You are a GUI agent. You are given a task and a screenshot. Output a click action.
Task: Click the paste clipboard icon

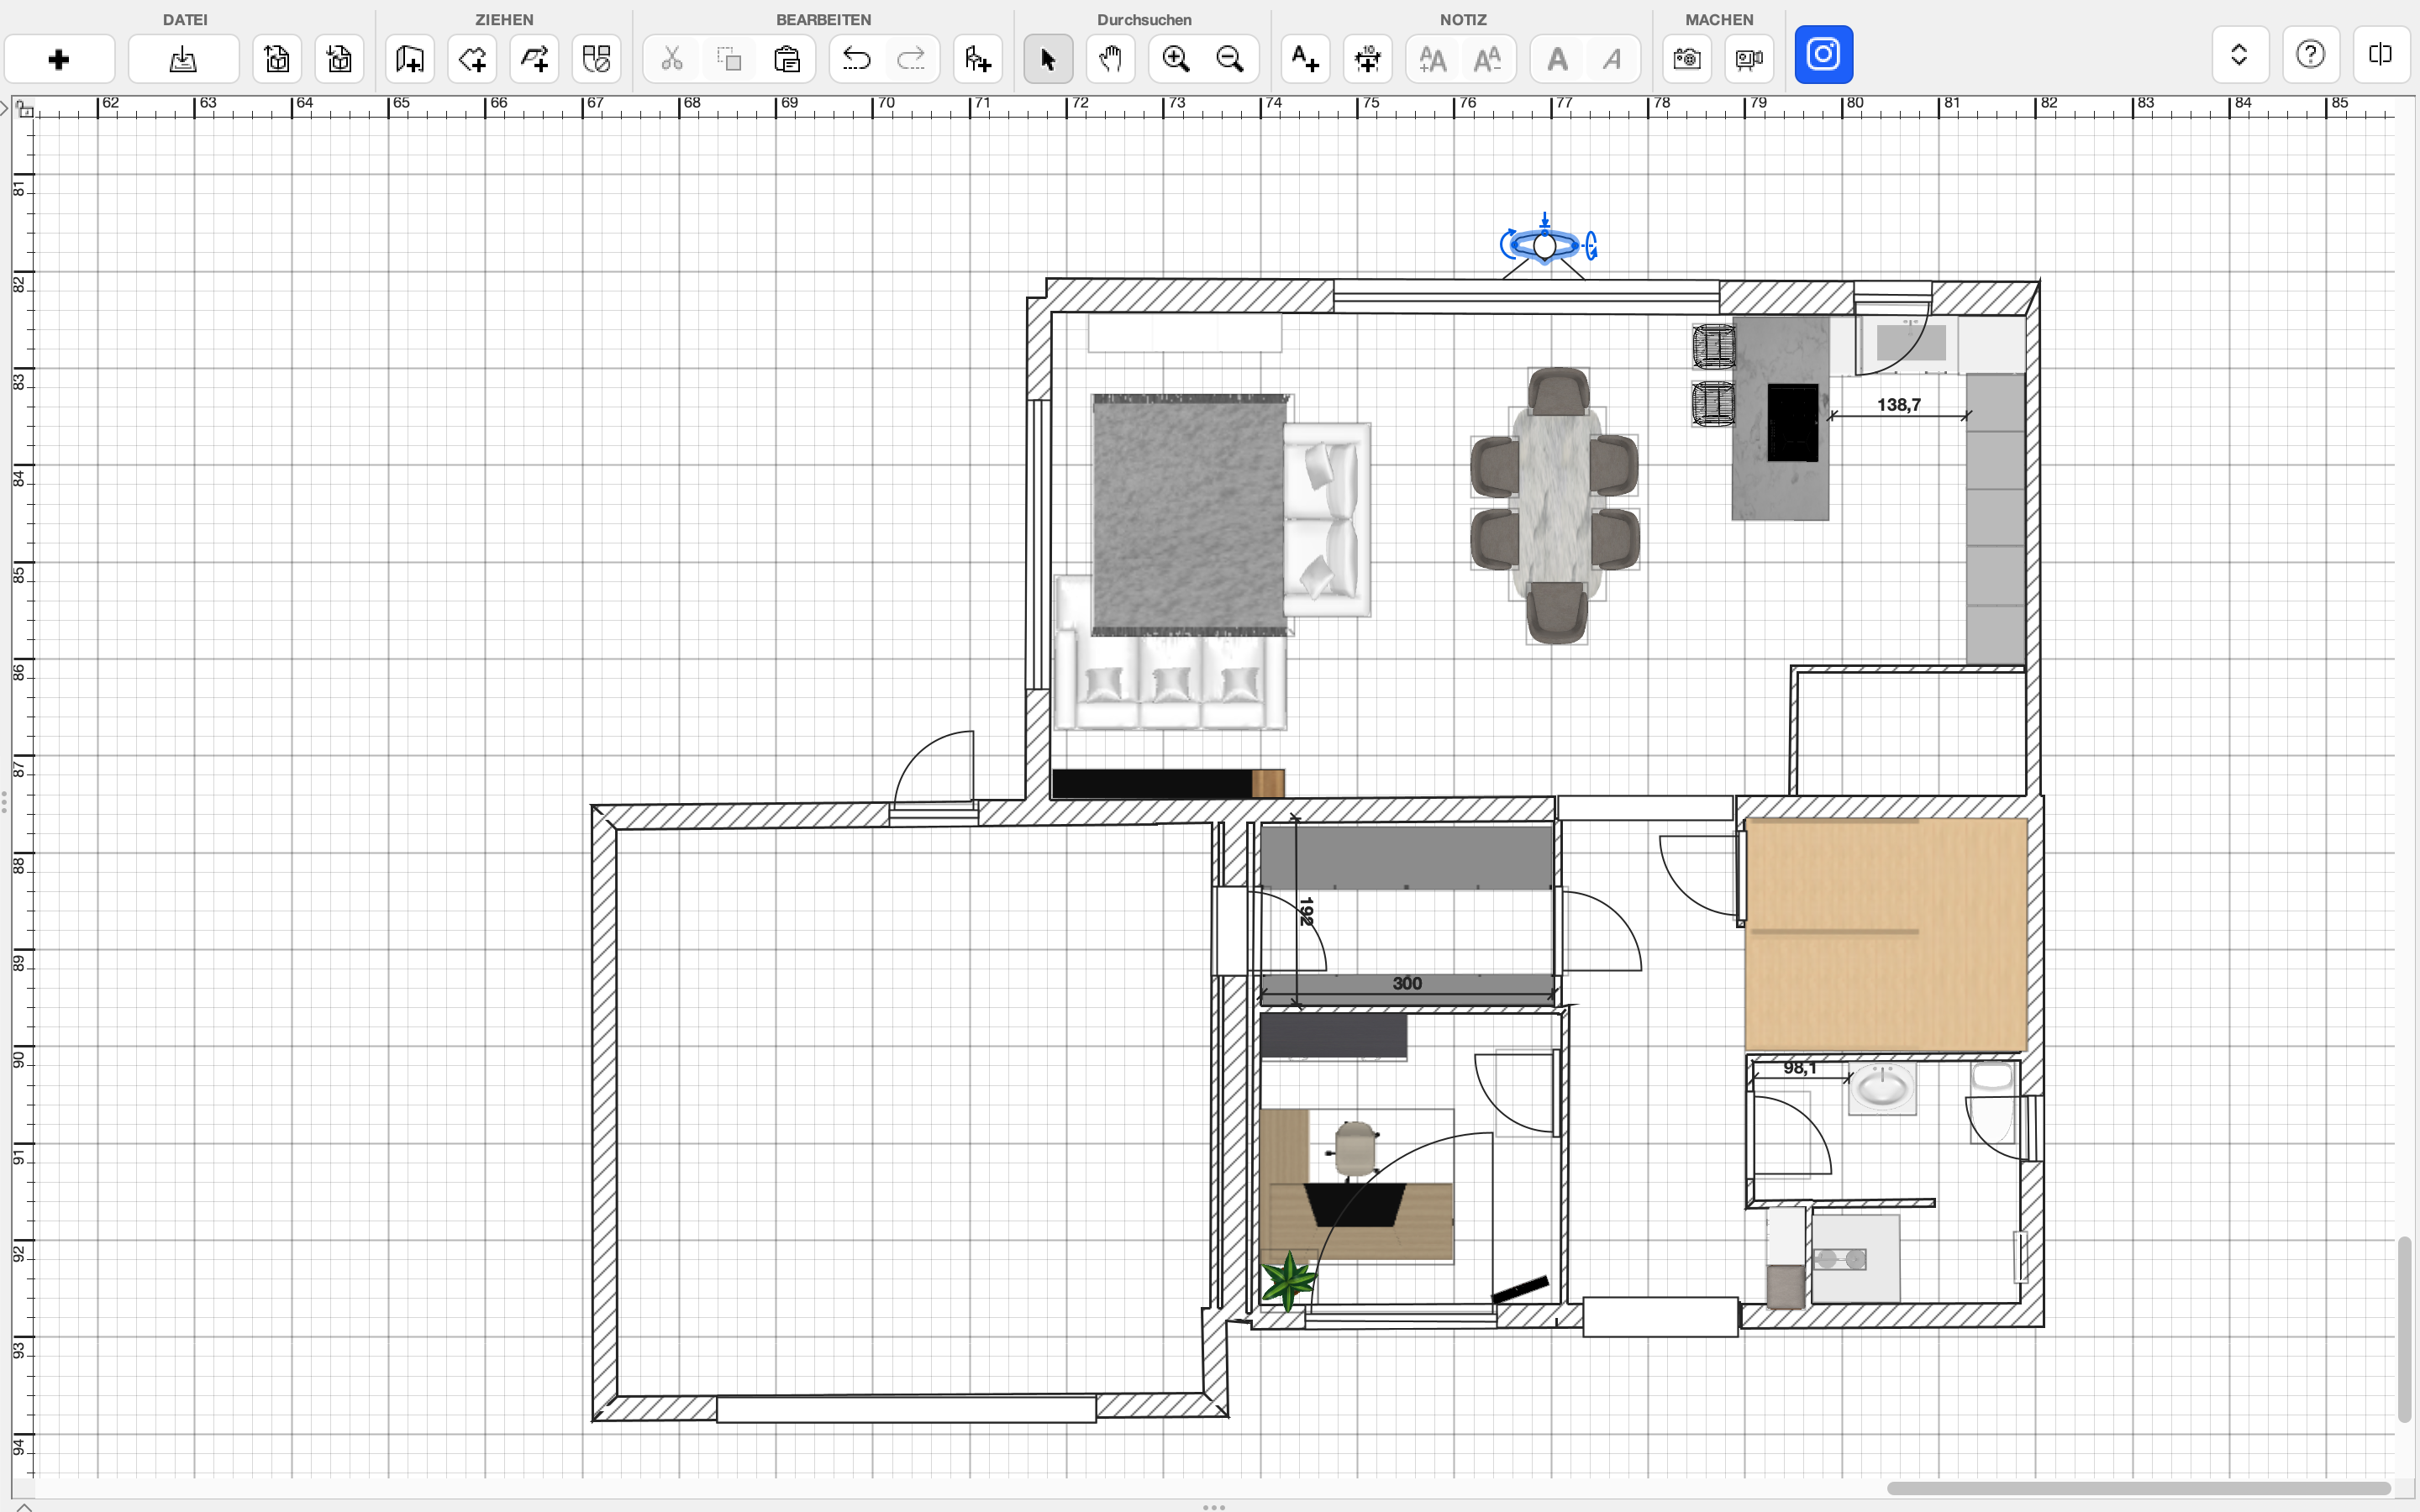(787, 60)
